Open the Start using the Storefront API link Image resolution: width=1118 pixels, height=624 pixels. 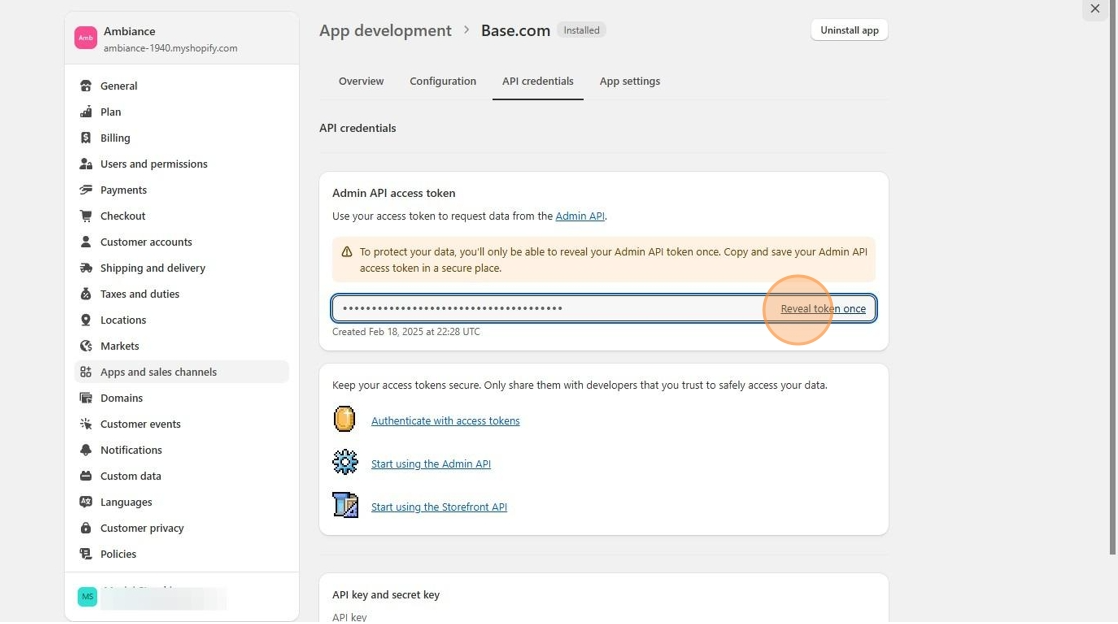(x=439, y=507)
